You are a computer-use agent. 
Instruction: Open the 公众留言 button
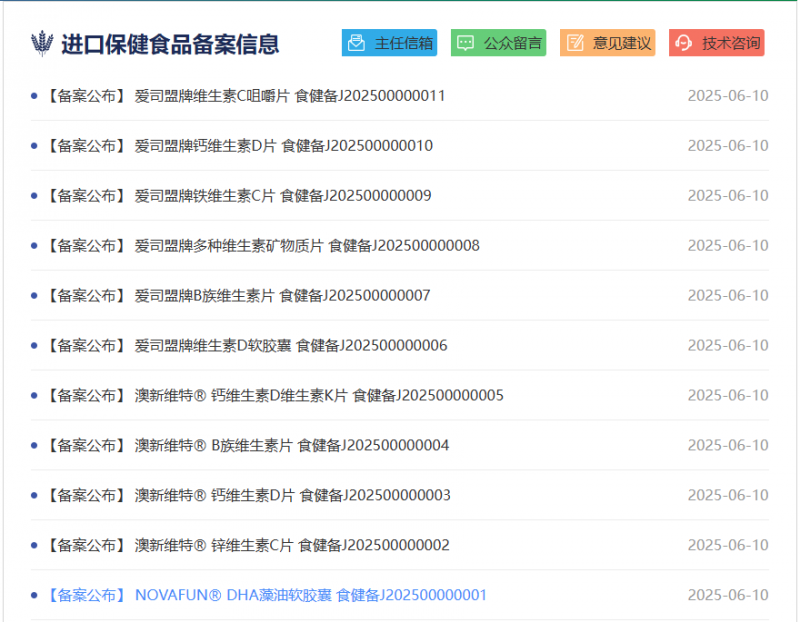coord(498,43)
